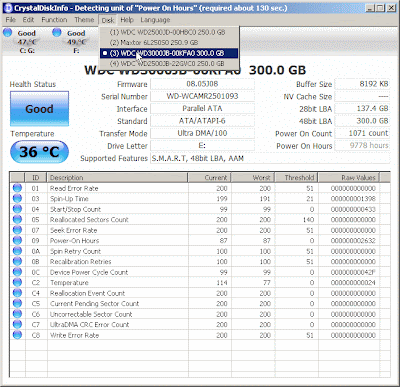Click the Buffer Size value 8192 KB
The width and height of the screenshot is (400, 387).
coord(362,84)
